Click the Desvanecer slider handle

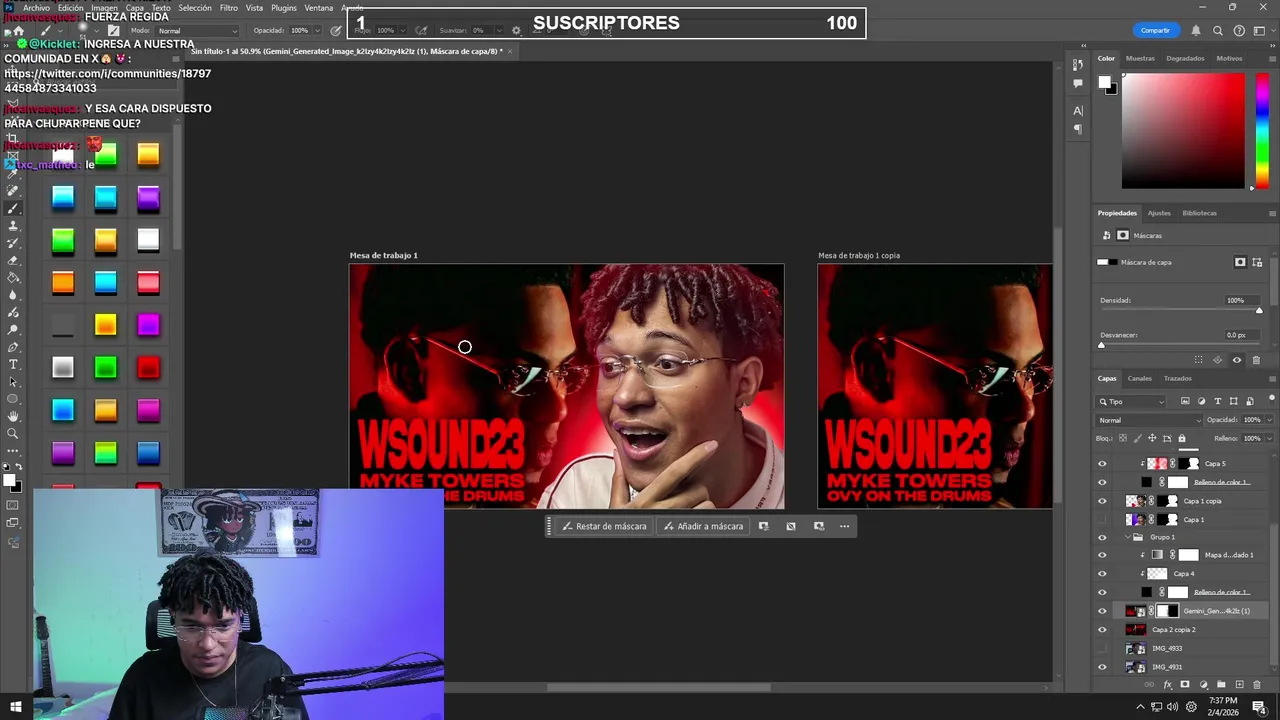coord(1101,346)
